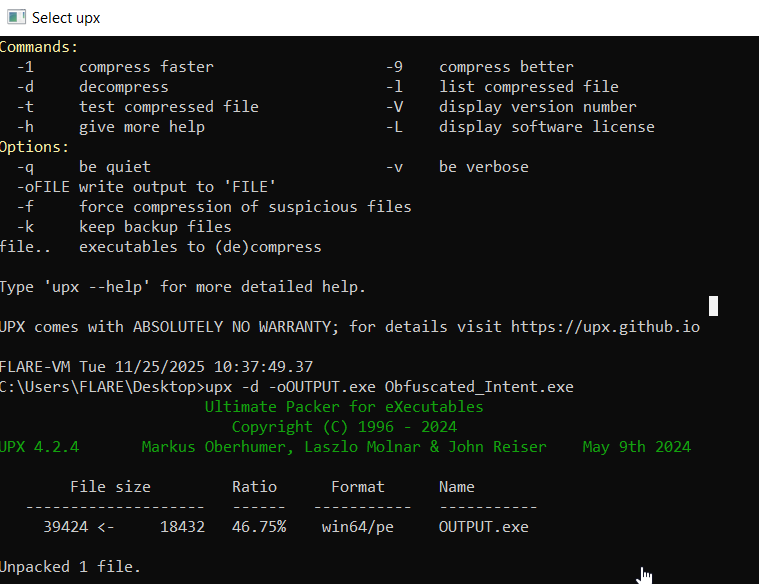Click the 'May 9th 2024' release date
The height and width of the screenshot is (584, 759).
click(636, 447)
